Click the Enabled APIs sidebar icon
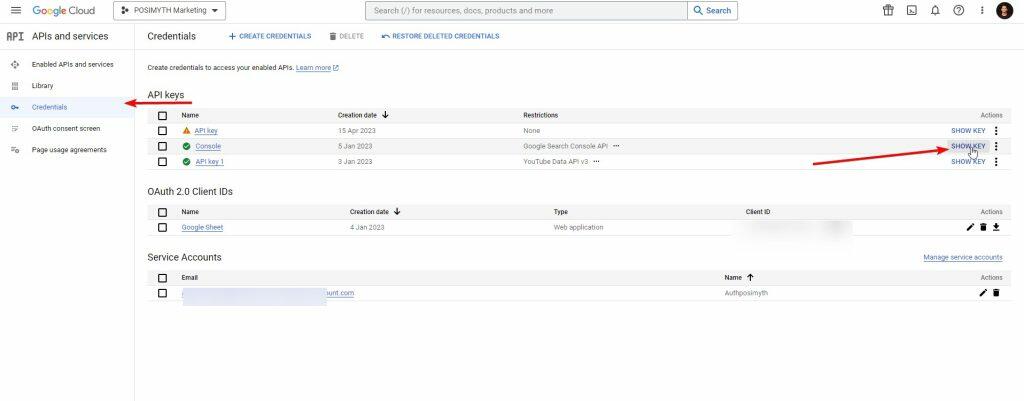This screenshot has height=401, width=1024. click(x=15, y=65)
